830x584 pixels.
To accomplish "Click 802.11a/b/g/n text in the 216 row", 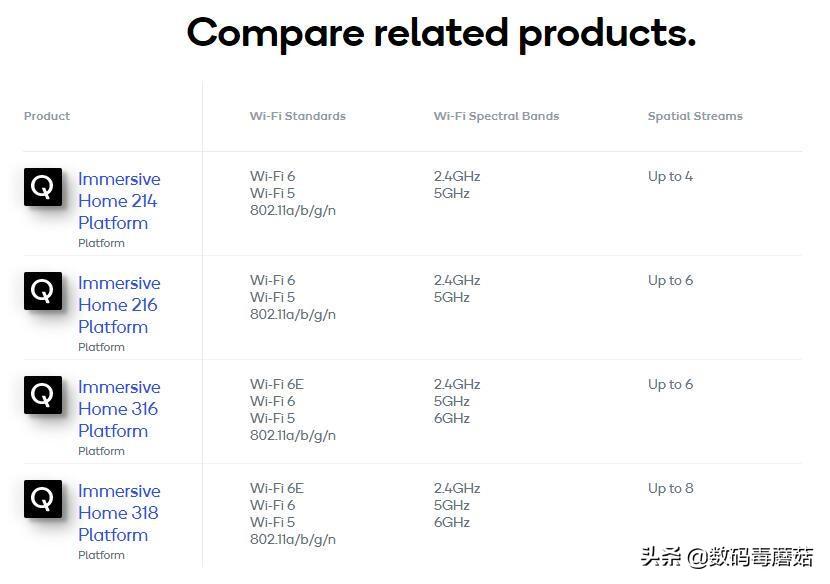I will click(293, 315).
